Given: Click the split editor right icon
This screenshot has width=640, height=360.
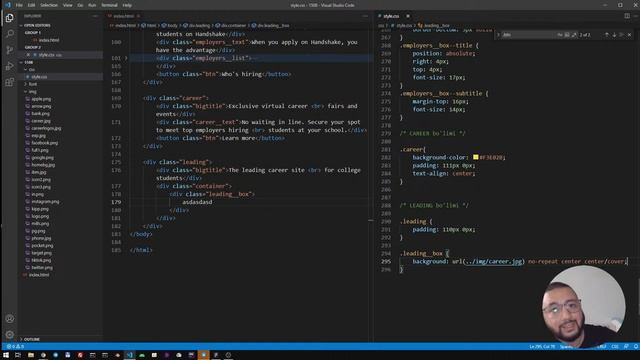Looking at the screenshot, I should [627, 16].
